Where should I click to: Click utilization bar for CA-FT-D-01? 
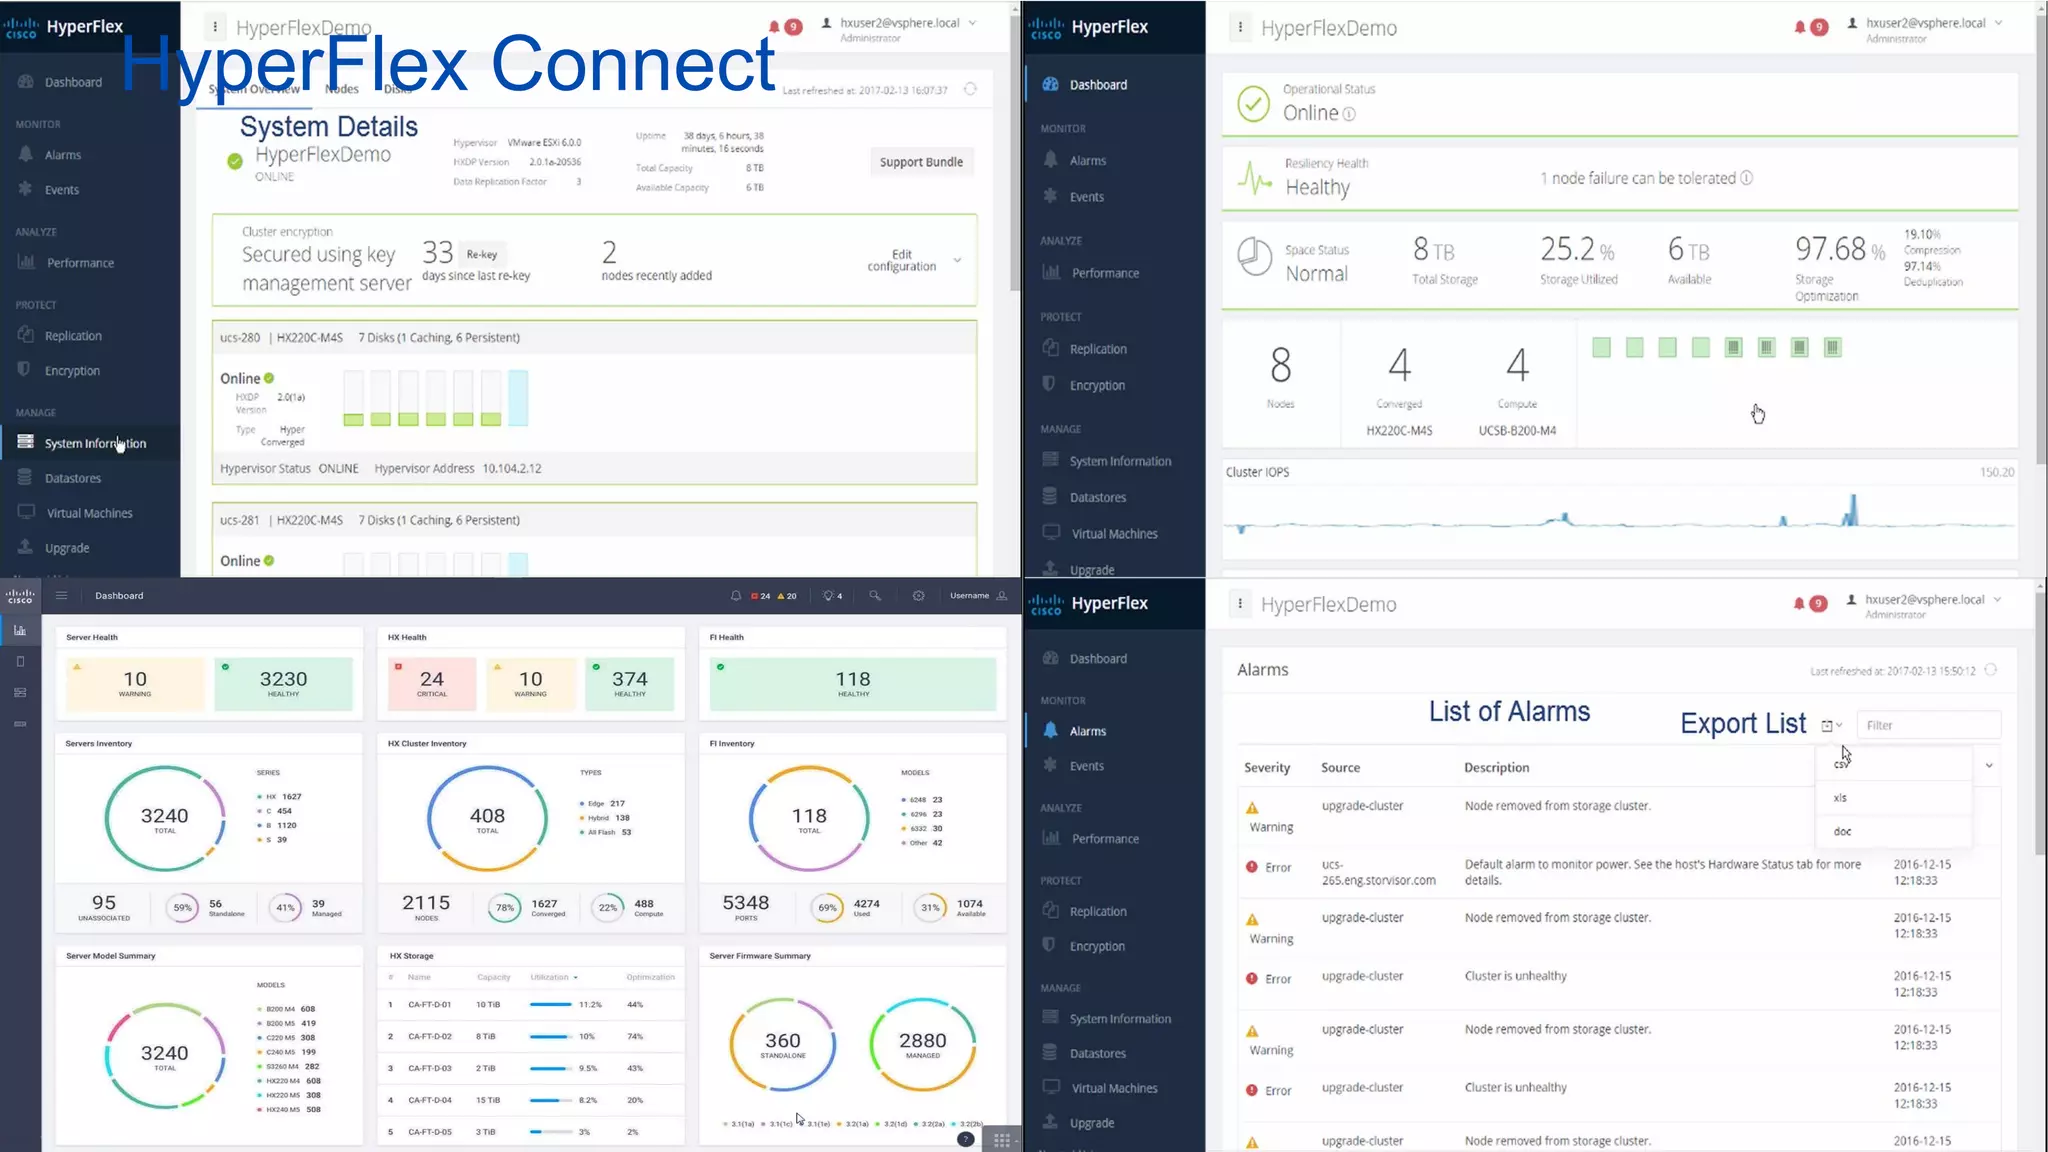coord(551,1004)
